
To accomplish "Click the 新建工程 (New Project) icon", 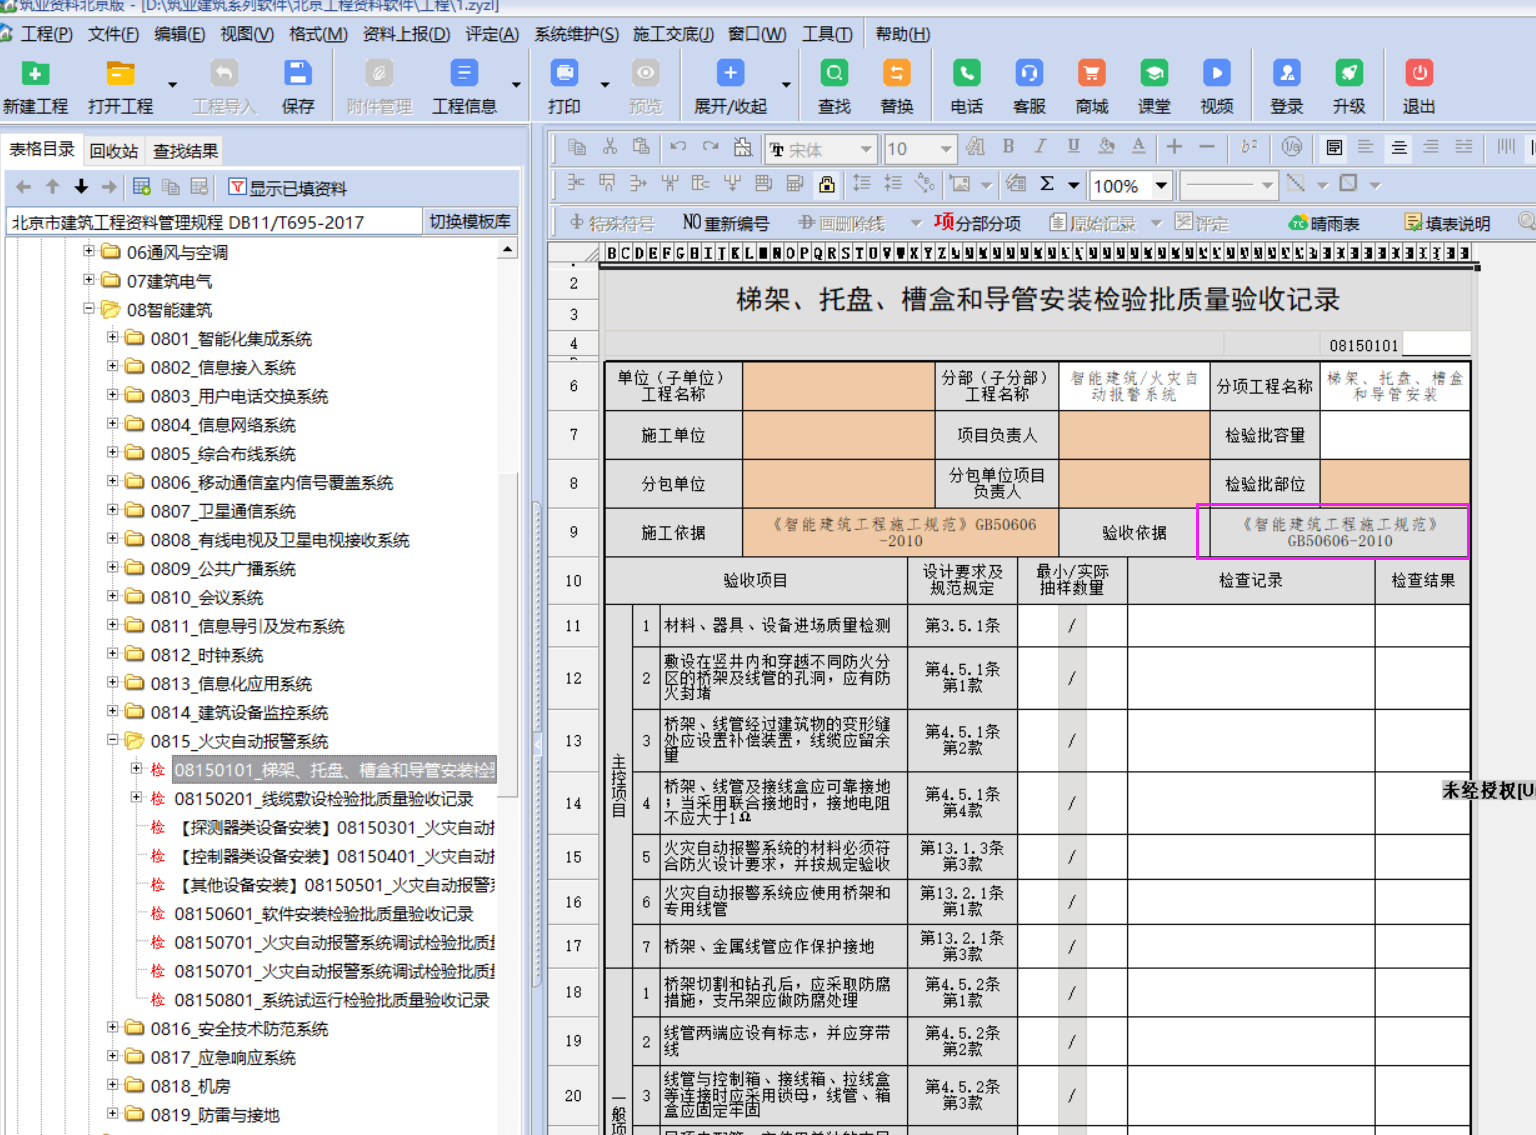I will (x=35, y=75).
